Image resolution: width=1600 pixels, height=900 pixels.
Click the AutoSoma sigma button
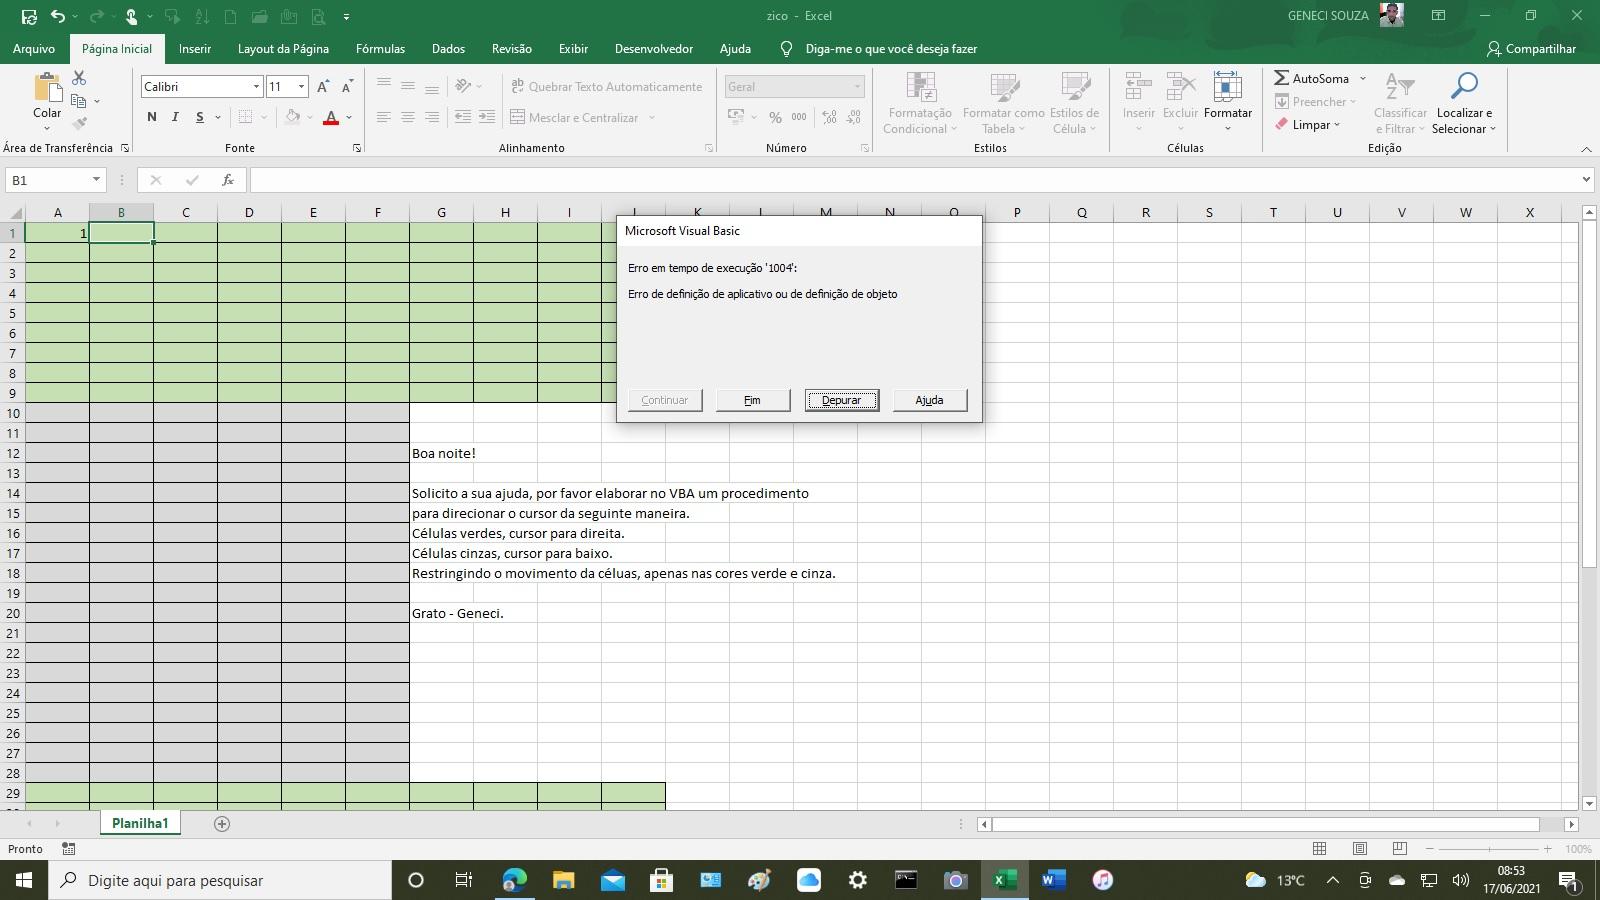[x=1312, y=78]
